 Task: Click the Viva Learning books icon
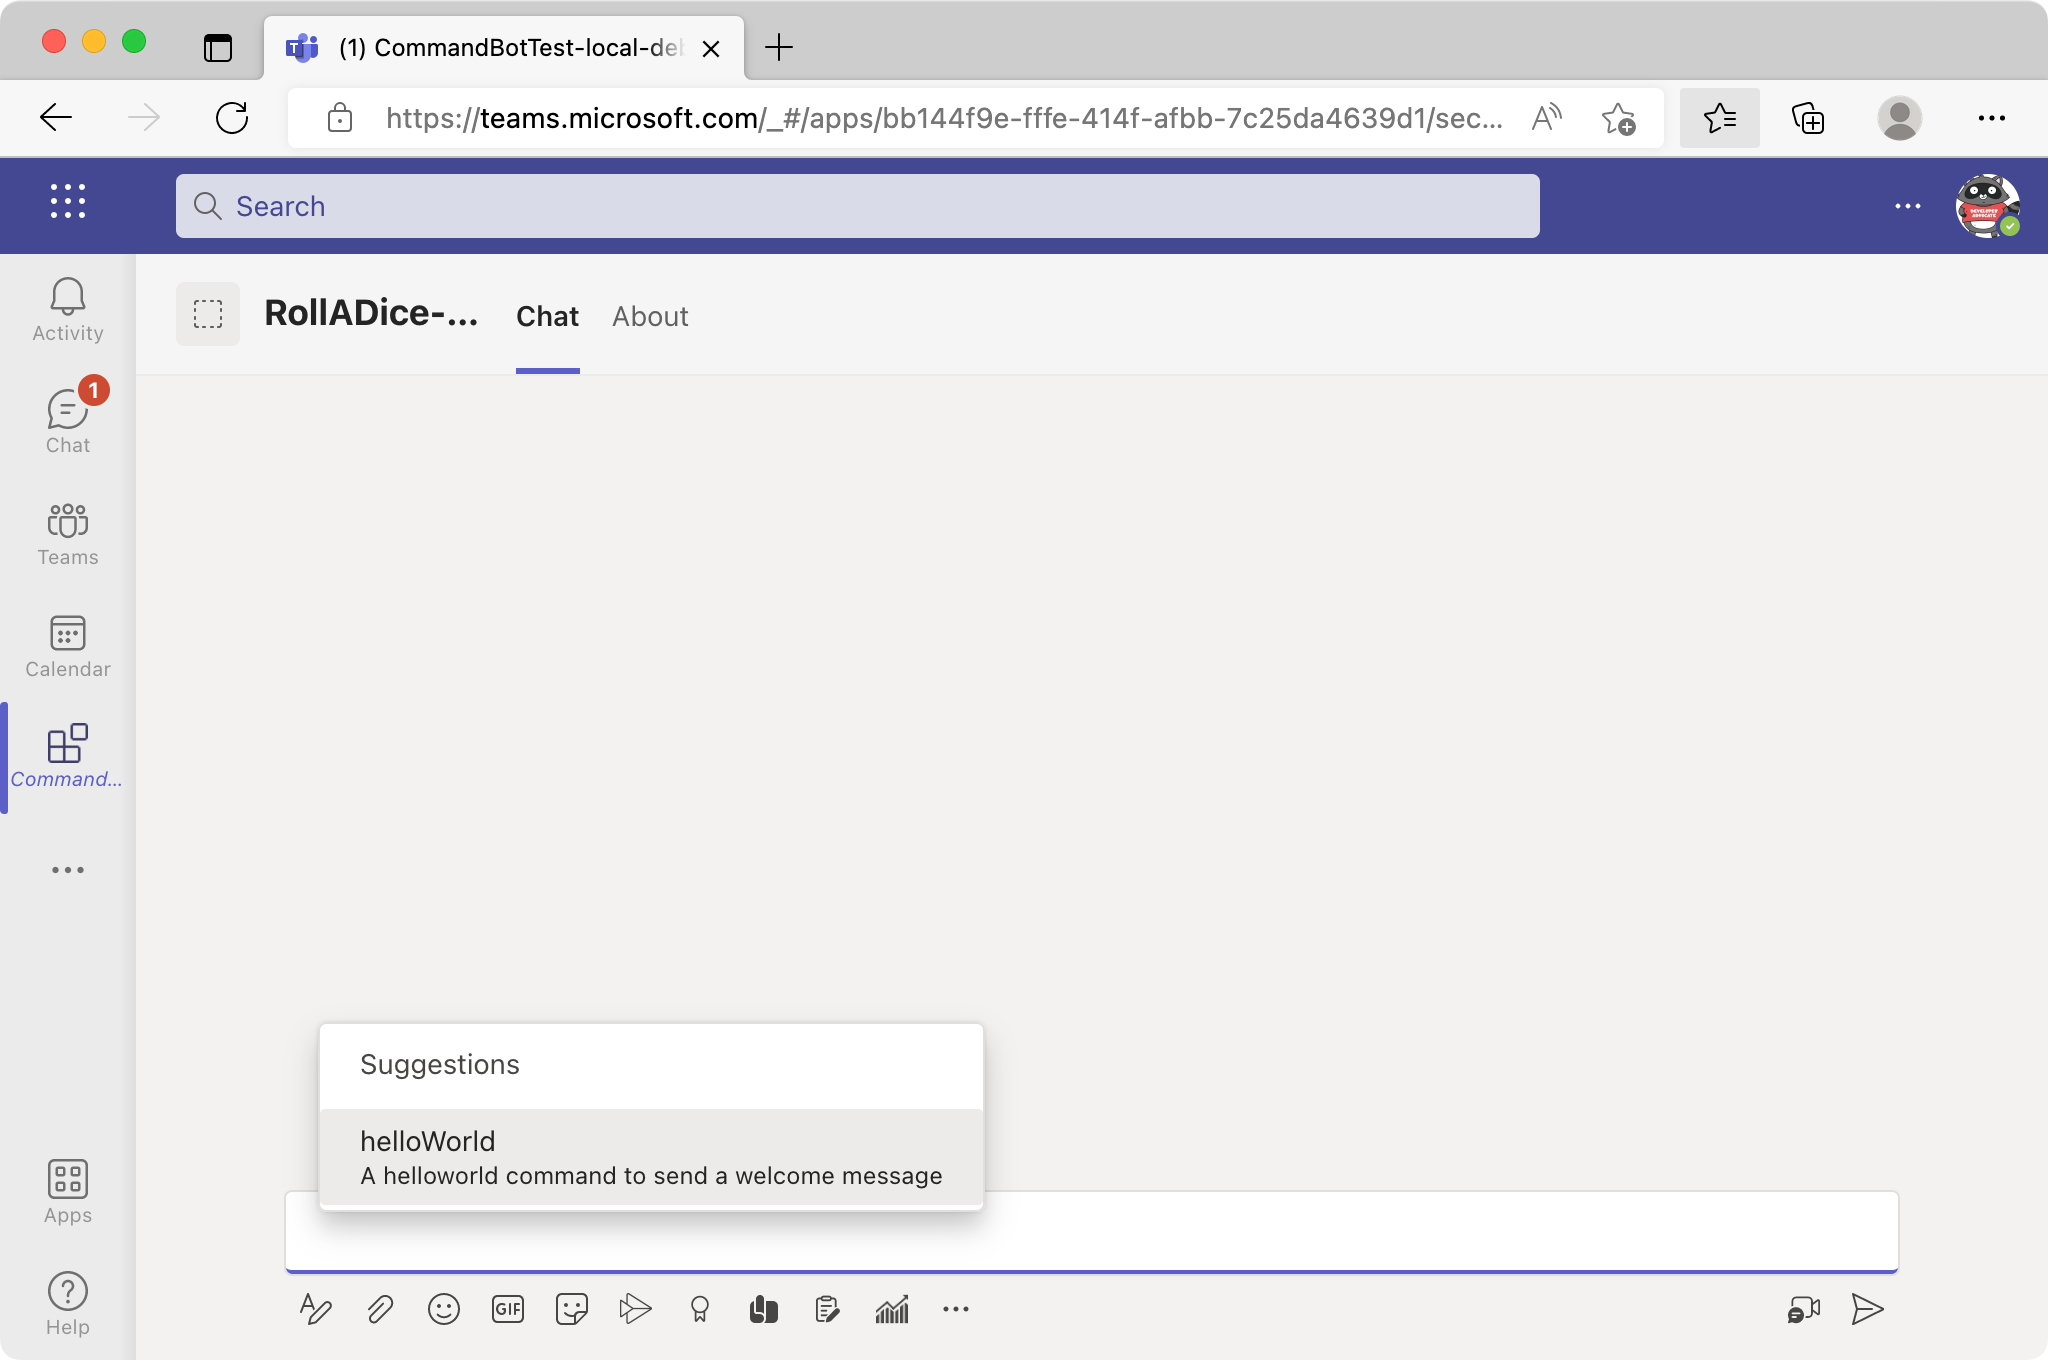pos(764,1309)
